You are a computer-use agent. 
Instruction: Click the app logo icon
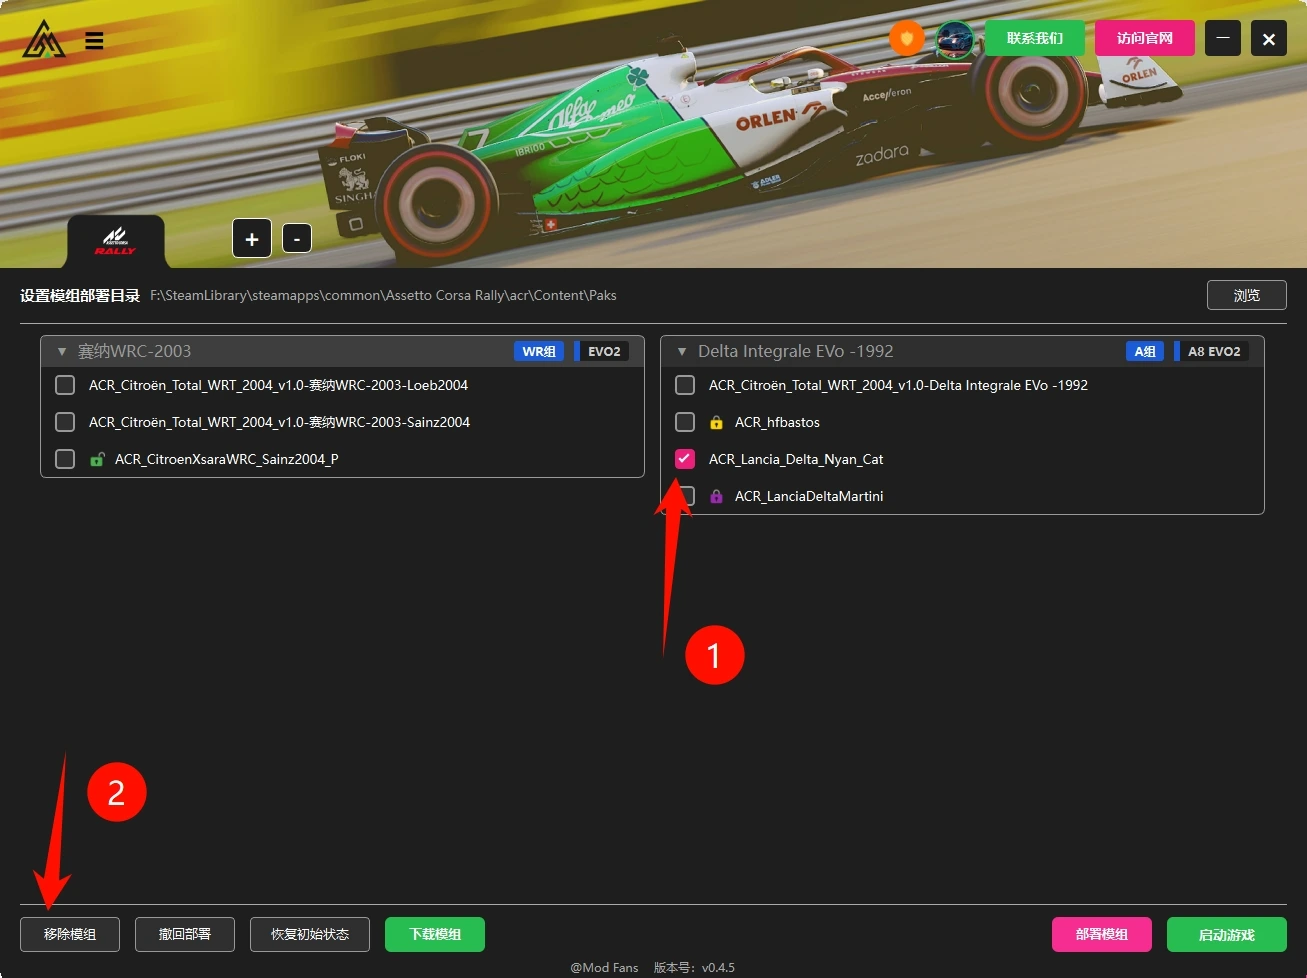click(44, 40)
